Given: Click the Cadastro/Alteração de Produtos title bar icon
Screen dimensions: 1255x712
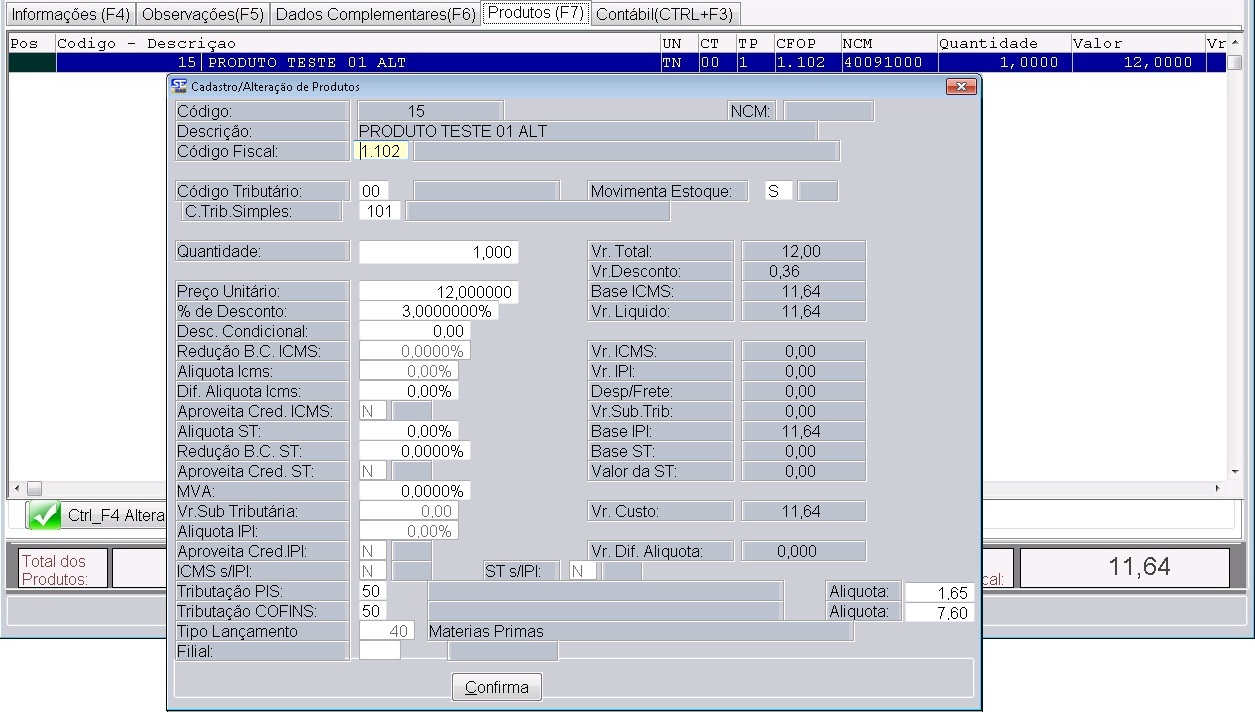Looking at the screenshot, I should pyautogui.click(x=179, y=87).
